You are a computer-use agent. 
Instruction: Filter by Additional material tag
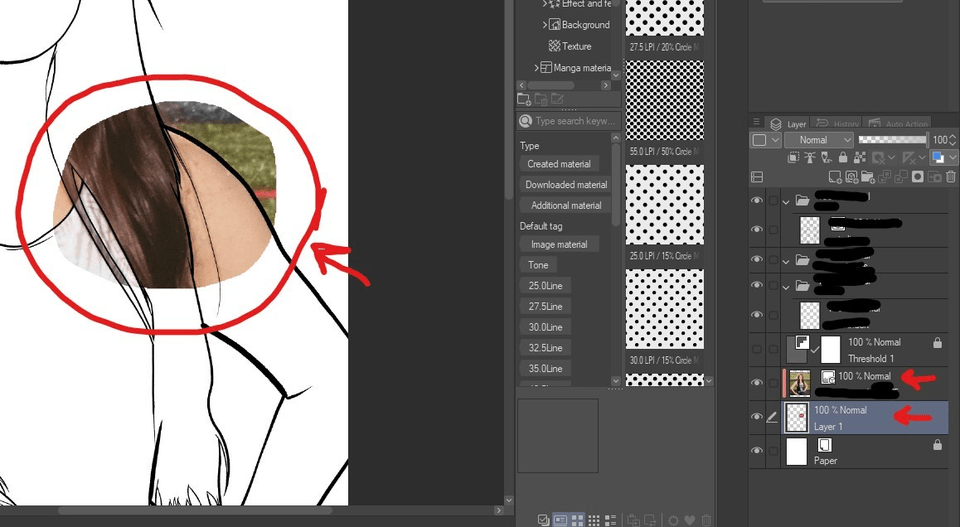[x=566, y=206]
